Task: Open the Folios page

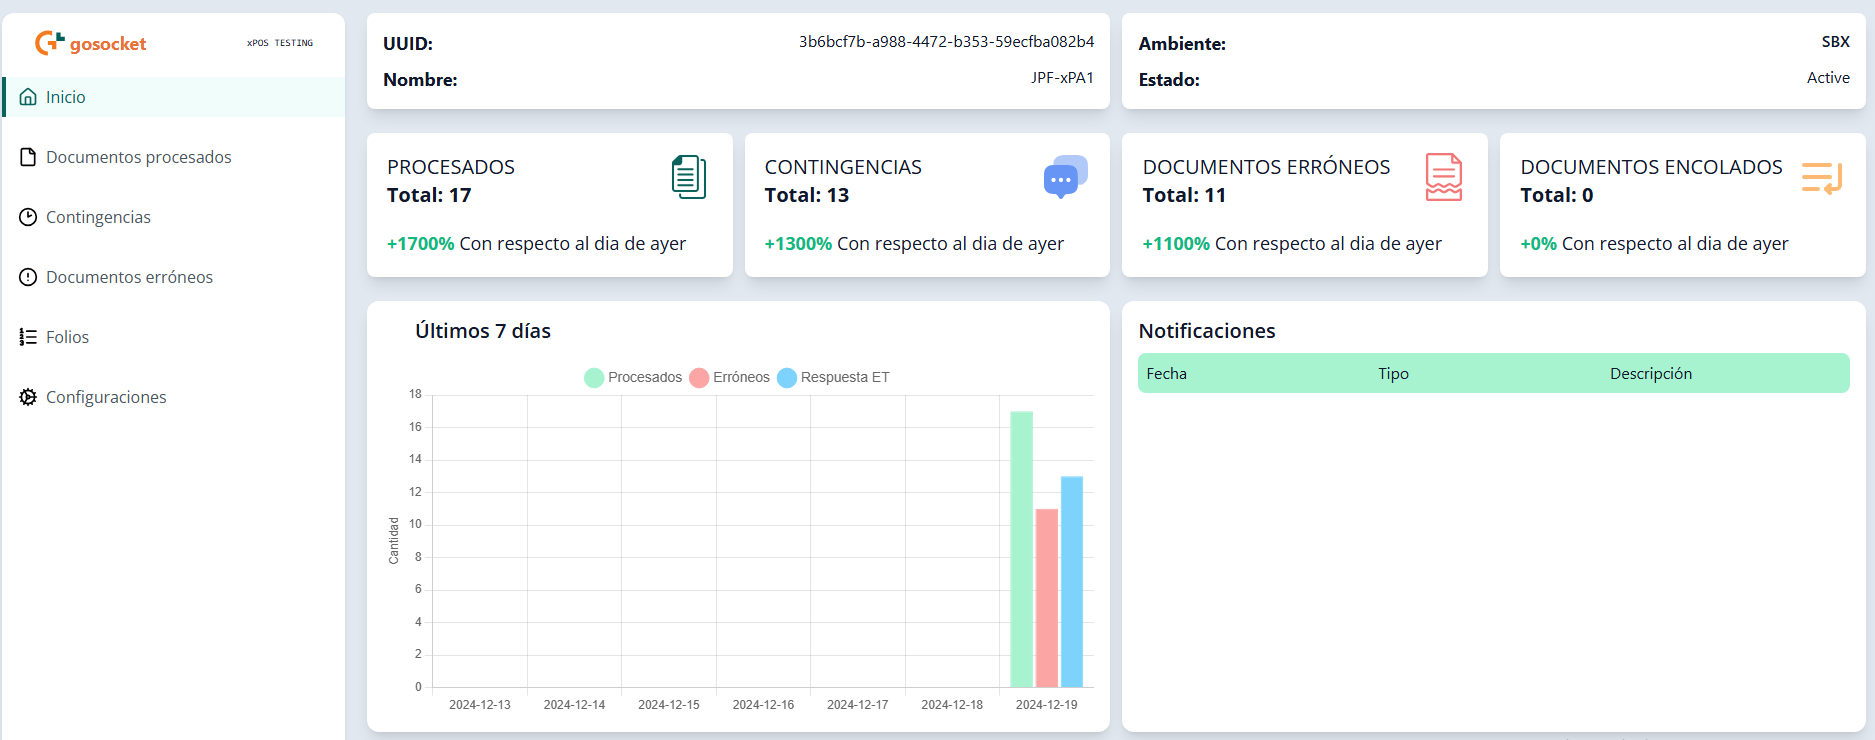Action: [x=174, y=337]
